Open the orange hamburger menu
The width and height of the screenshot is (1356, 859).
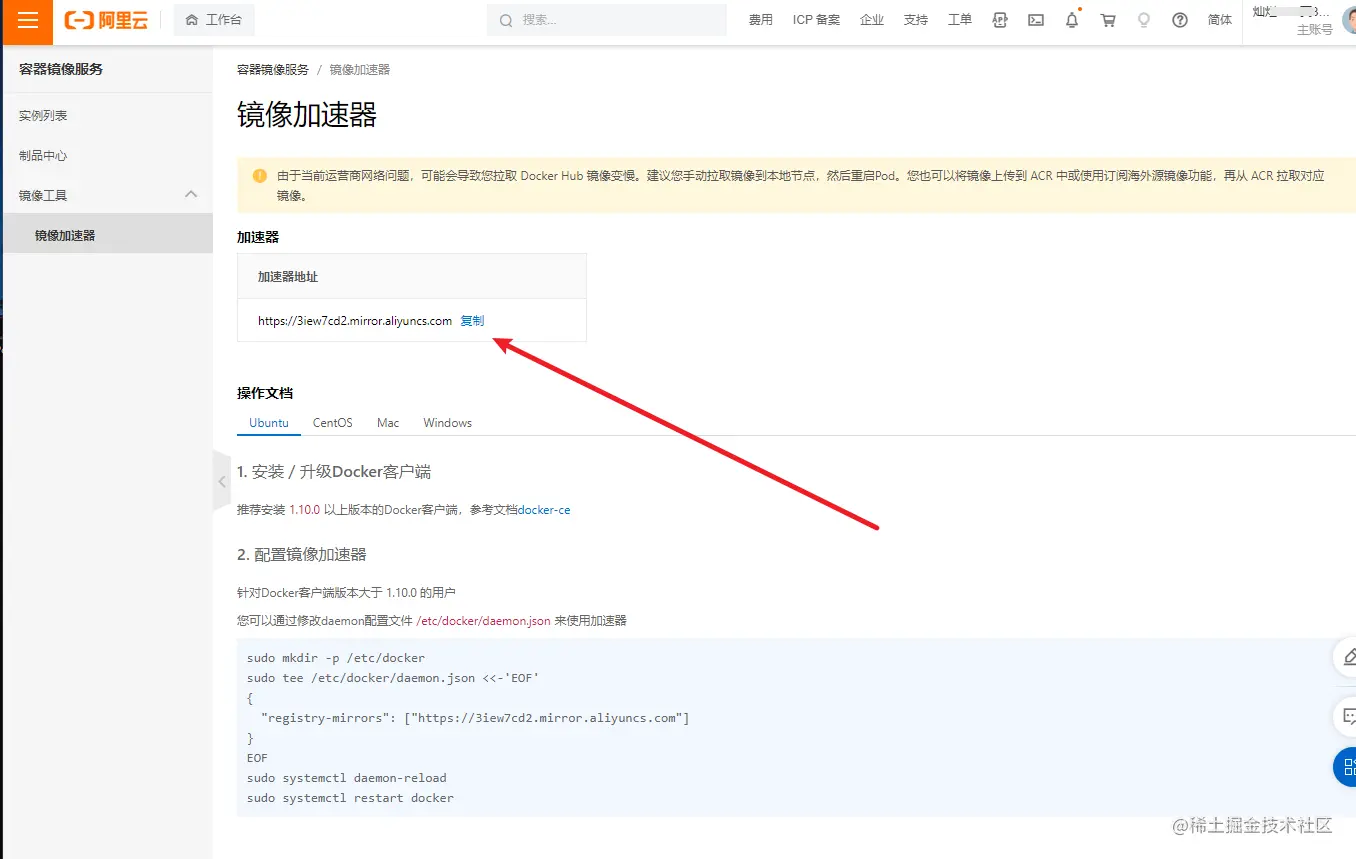(x=28, y=21)
